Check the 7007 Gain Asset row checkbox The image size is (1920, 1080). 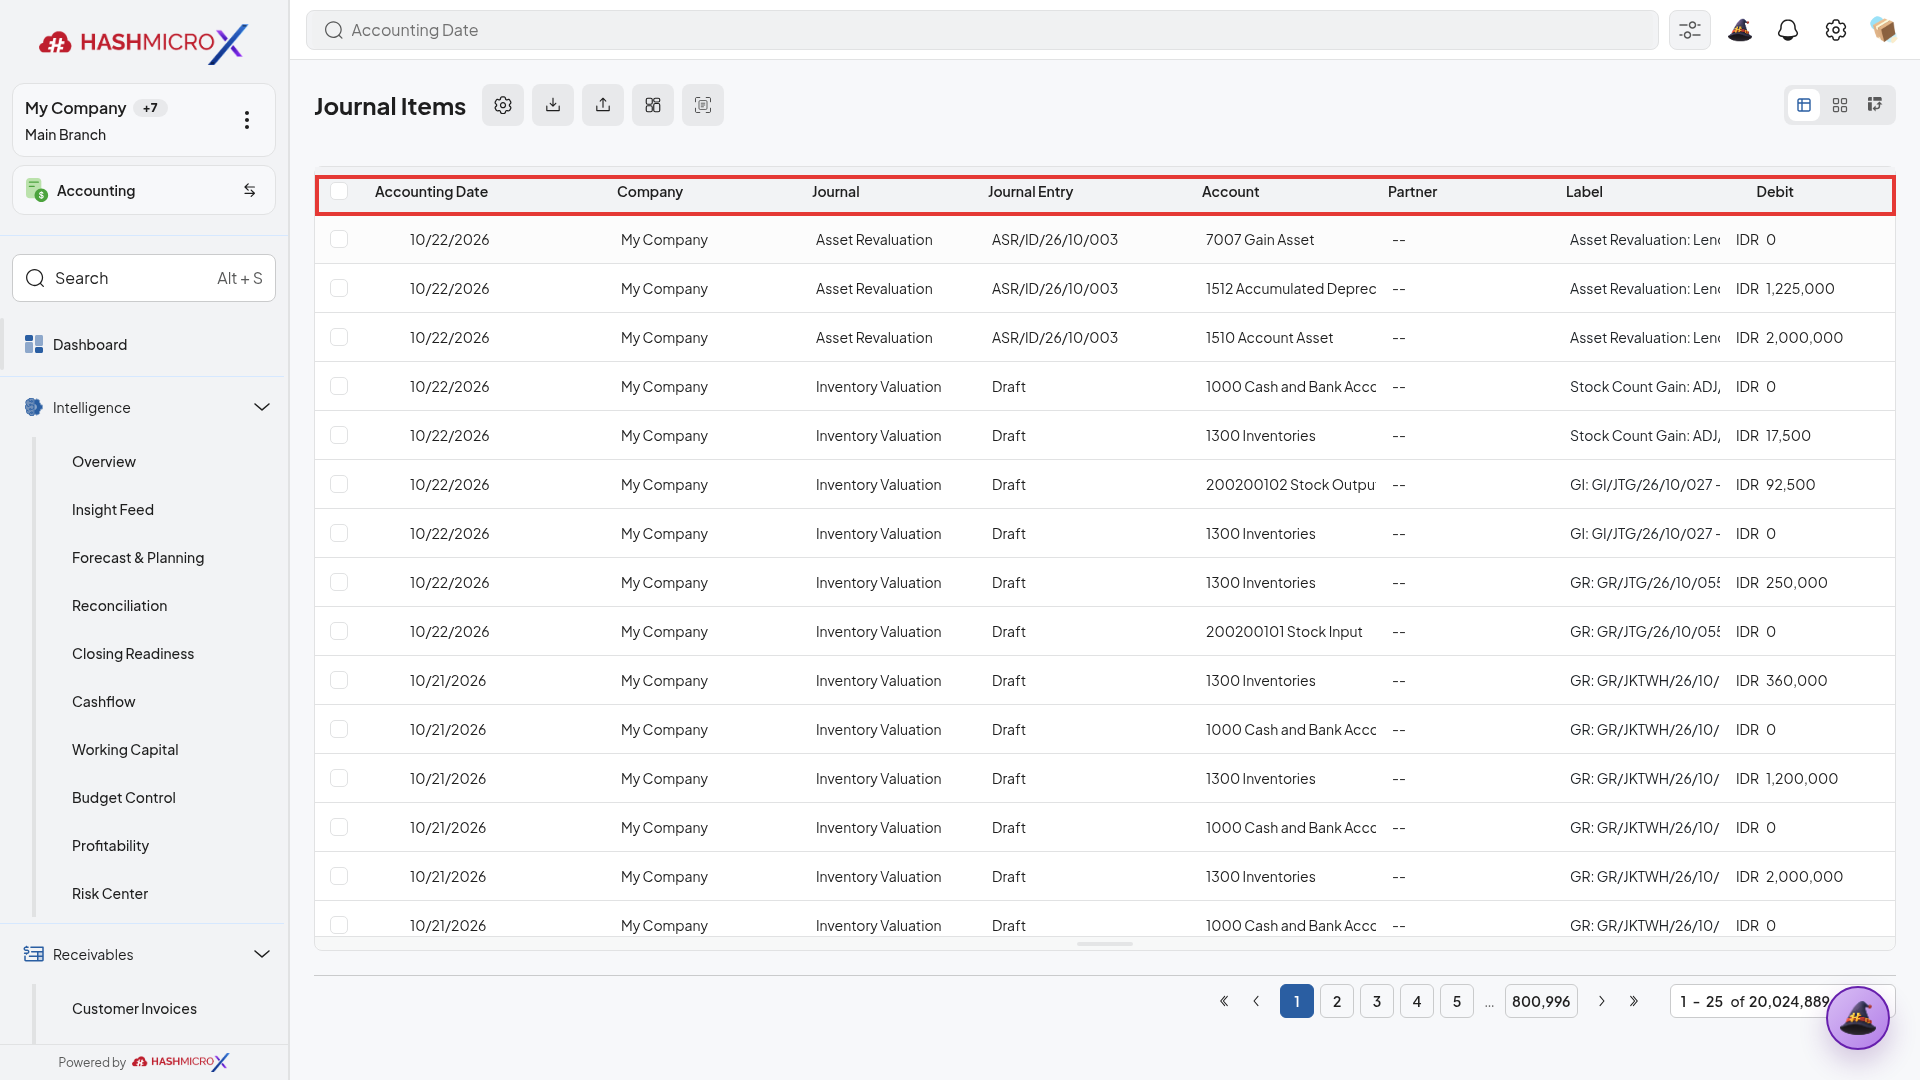coord(339,239)
